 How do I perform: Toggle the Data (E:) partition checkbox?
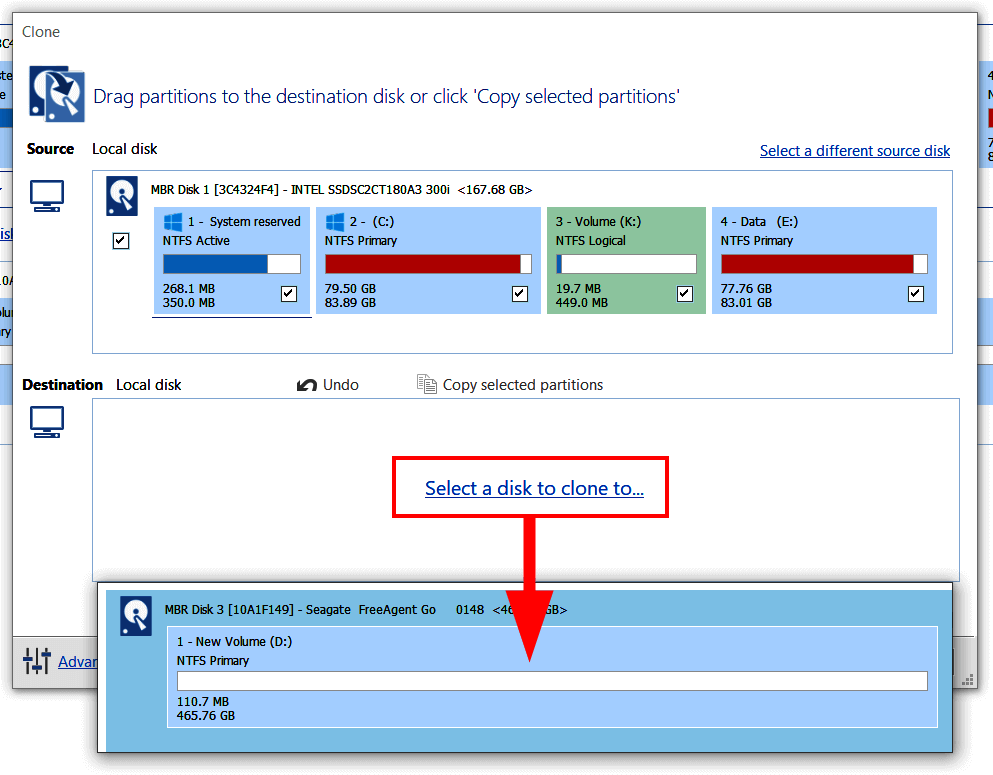click(915, 293)
